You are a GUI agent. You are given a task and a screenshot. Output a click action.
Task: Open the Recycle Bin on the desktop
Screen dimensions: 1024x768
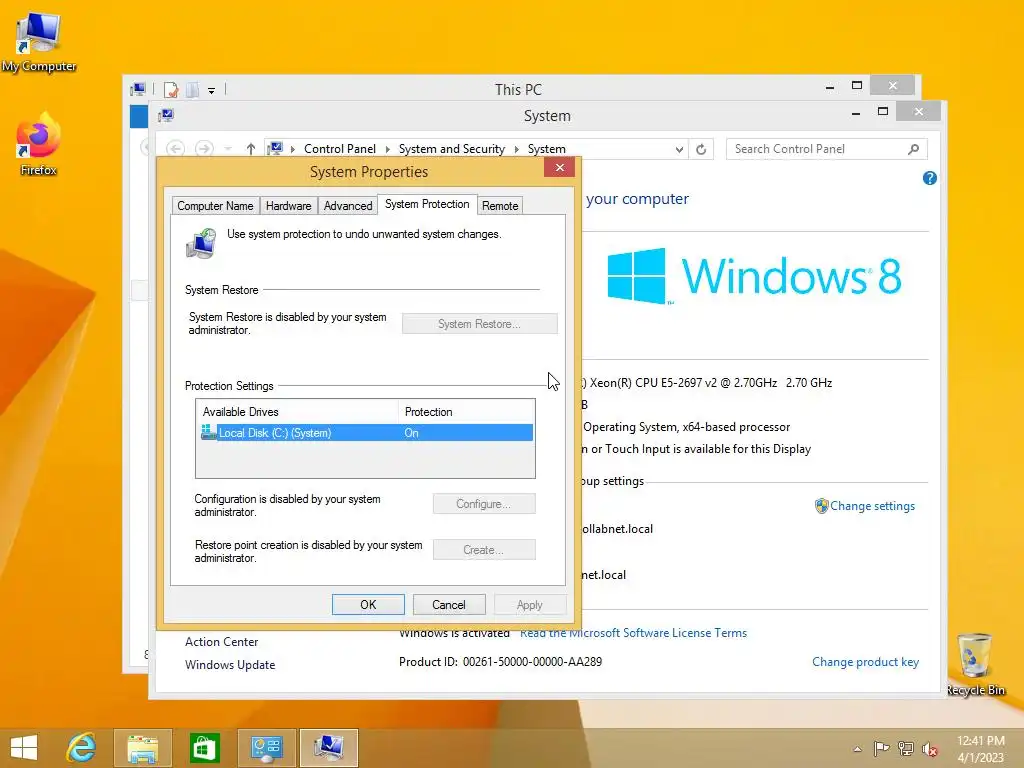point(975,665)
